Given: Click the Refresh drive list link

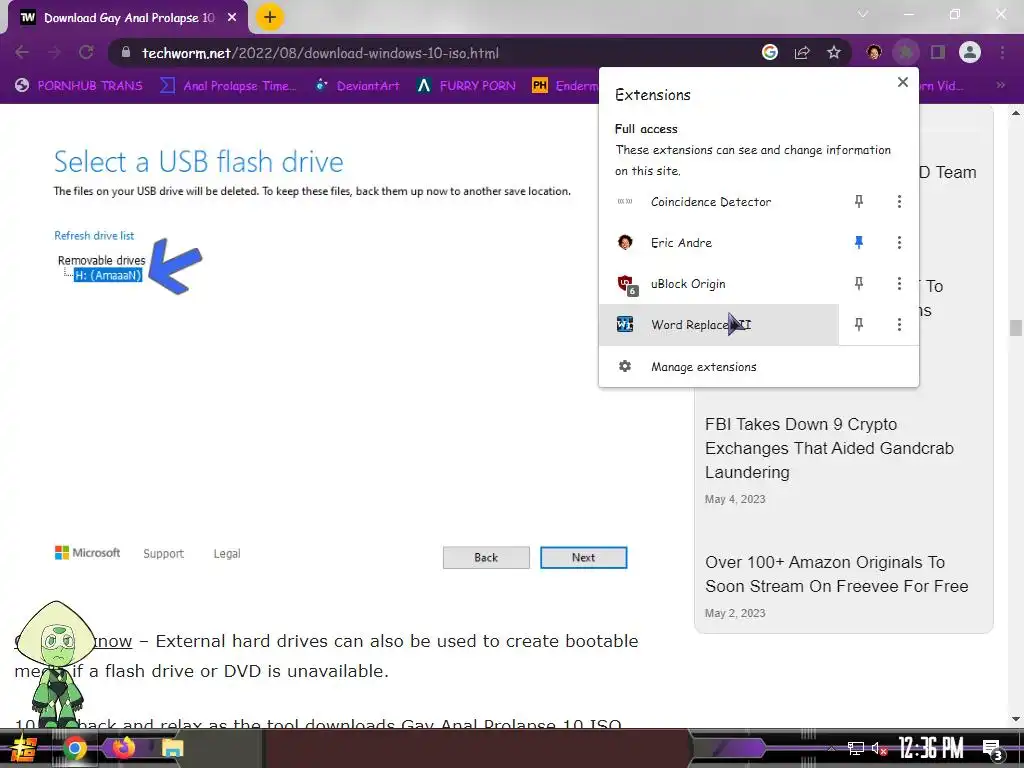Looking at the screenshot, I should click(94, 236).
